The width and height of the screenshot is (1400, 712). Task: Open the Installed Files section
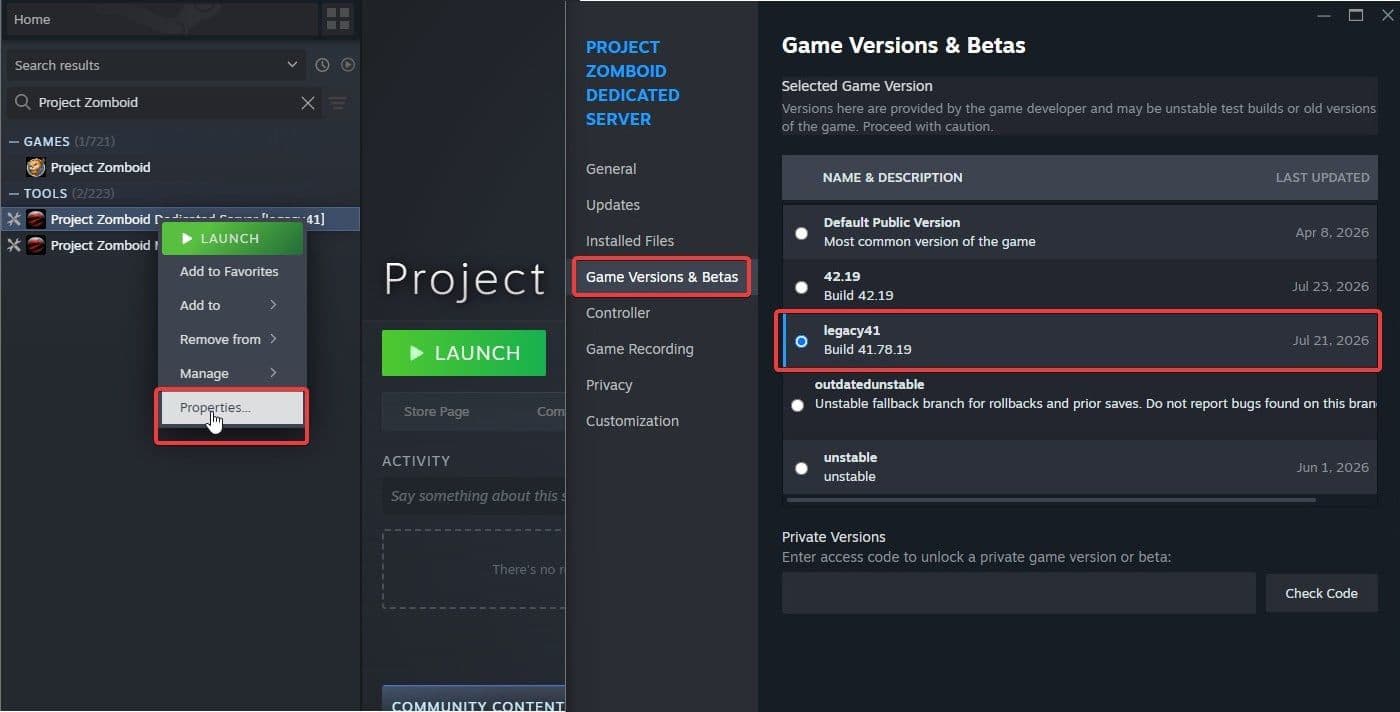pos(630,241)
